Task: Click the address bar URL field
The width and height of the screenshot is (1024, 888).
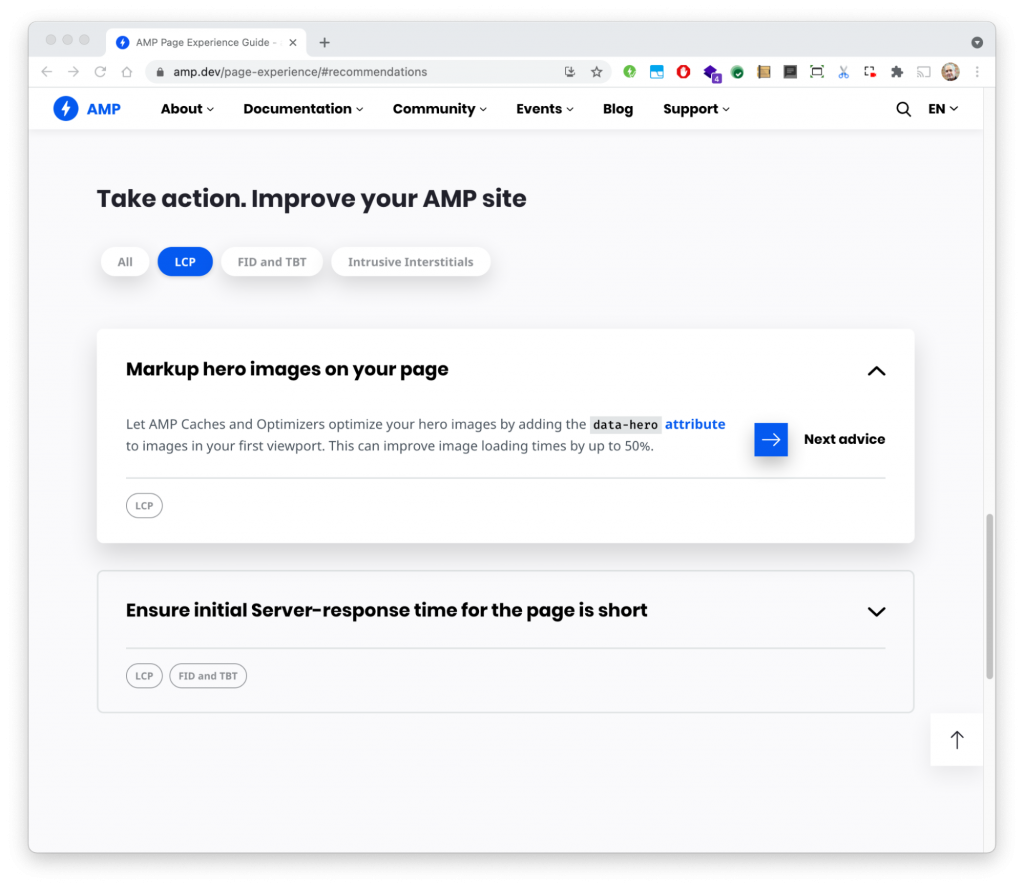Action: [366, 72]
